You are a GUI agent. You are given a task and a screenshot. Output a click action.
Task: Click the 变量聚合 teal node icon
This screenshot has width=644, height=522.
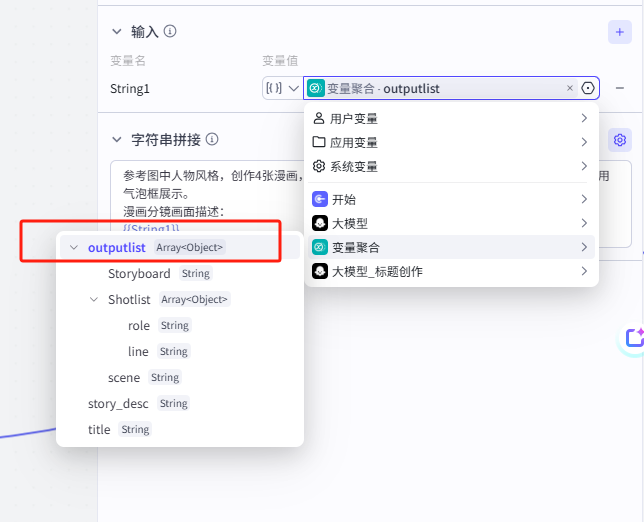coord(320,247)
